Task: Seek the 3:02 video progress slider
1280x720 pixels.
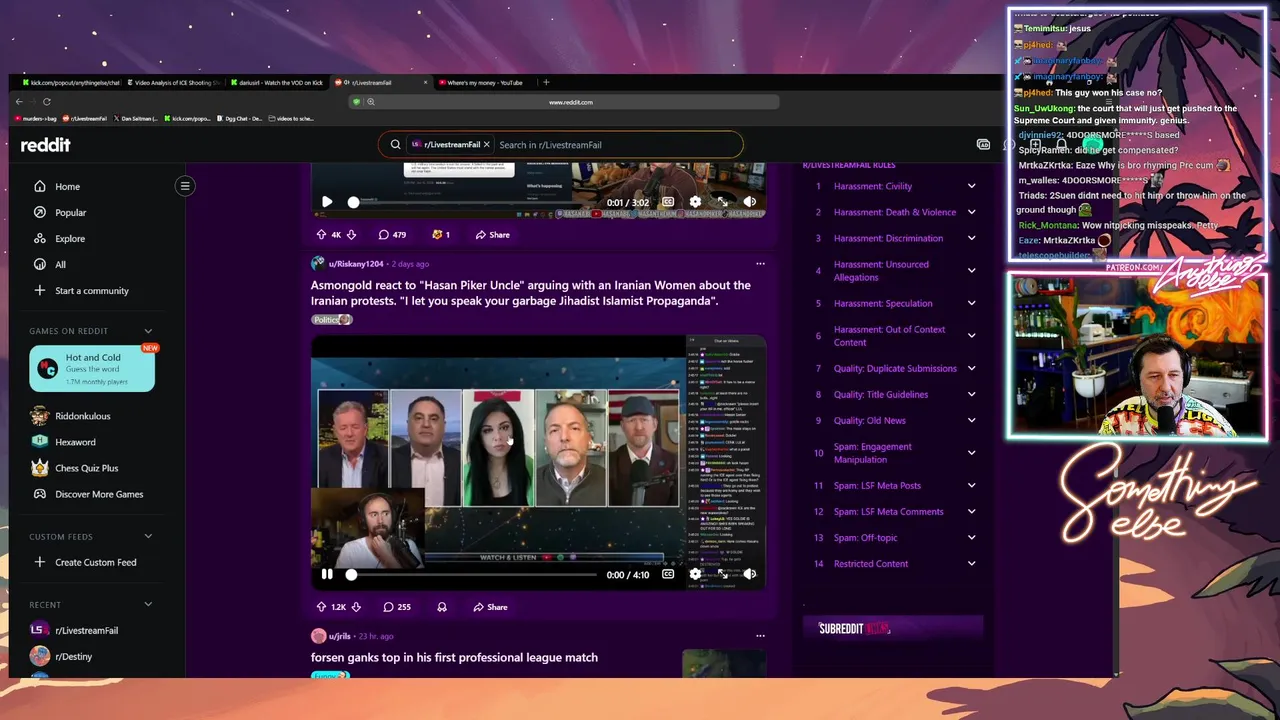Action: (x=473, y=202)
